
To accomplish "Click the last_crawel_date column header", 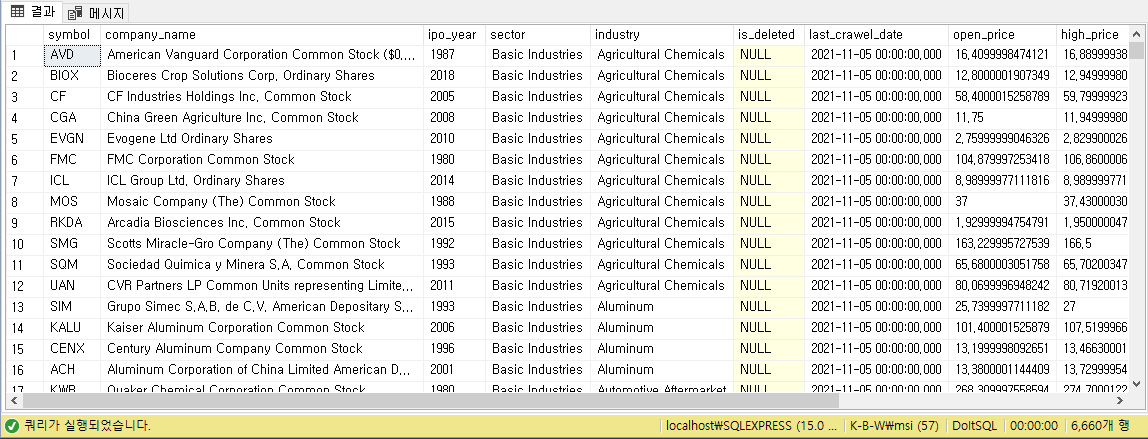I will [x=877, y=34].
